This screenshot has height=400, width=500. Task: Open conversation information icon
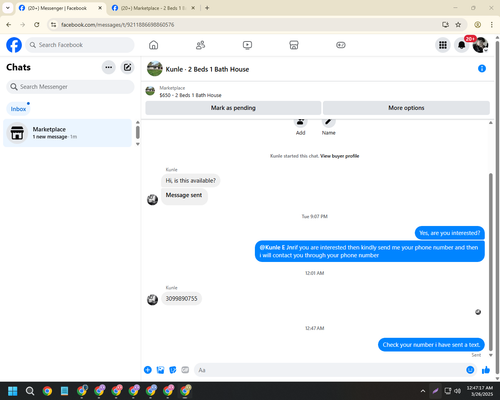click(482, 69)
